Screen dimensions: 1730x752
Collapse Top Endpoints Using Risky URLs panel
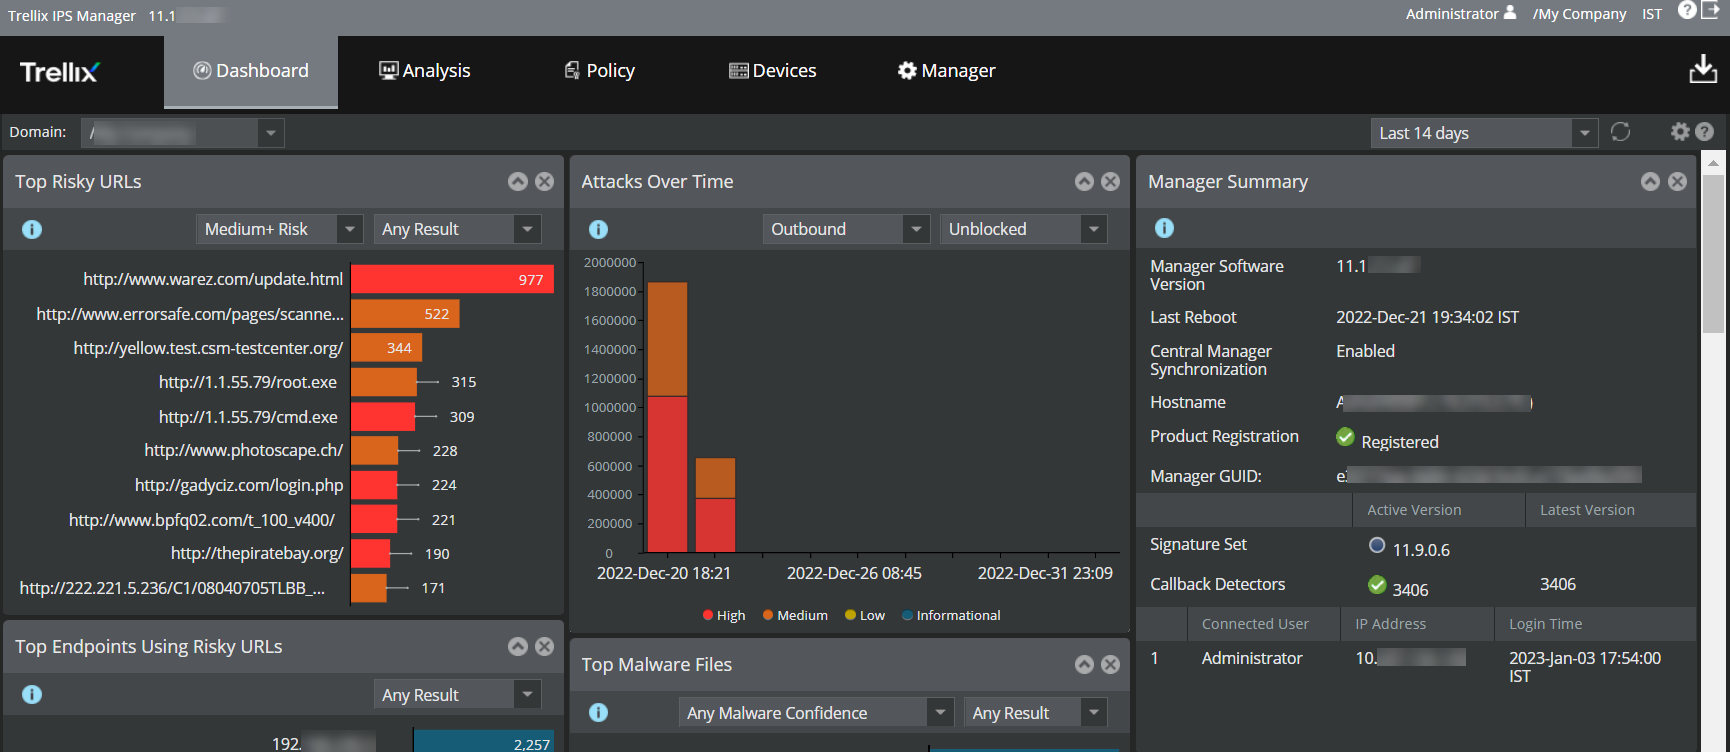click(x=518, y=646)
